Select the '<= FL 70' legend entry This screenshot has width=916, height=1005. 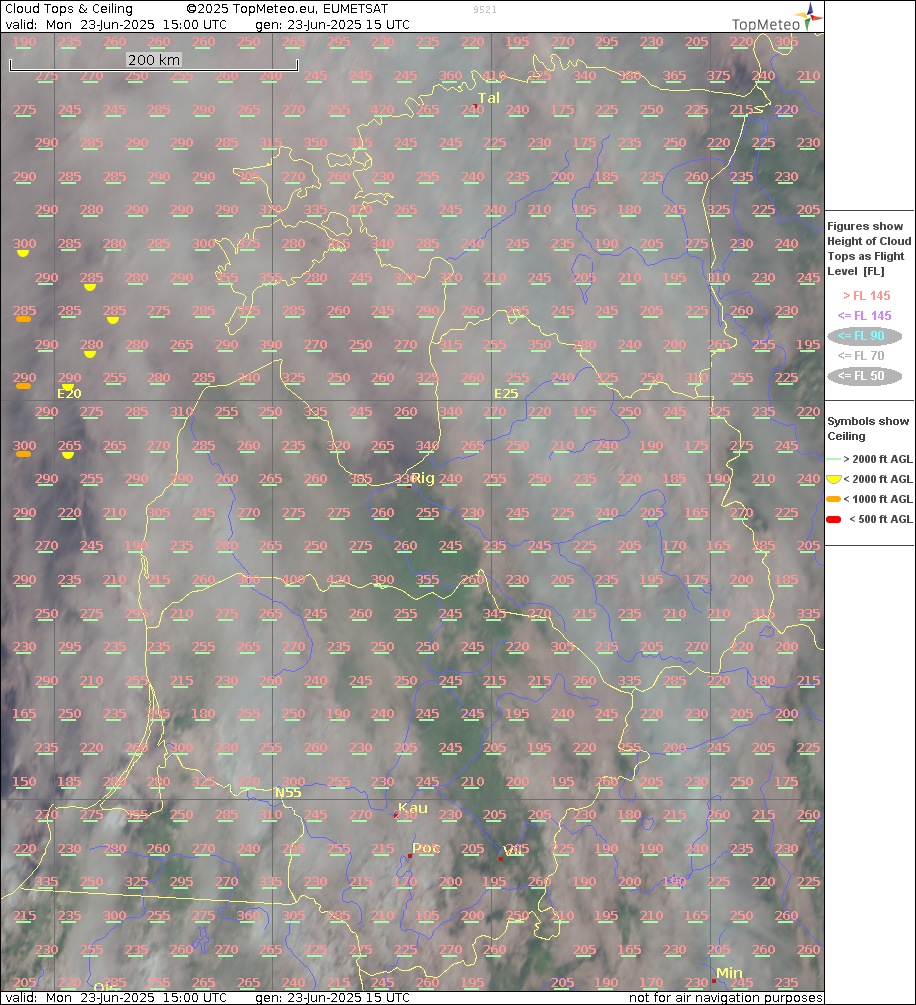point(861,356)
